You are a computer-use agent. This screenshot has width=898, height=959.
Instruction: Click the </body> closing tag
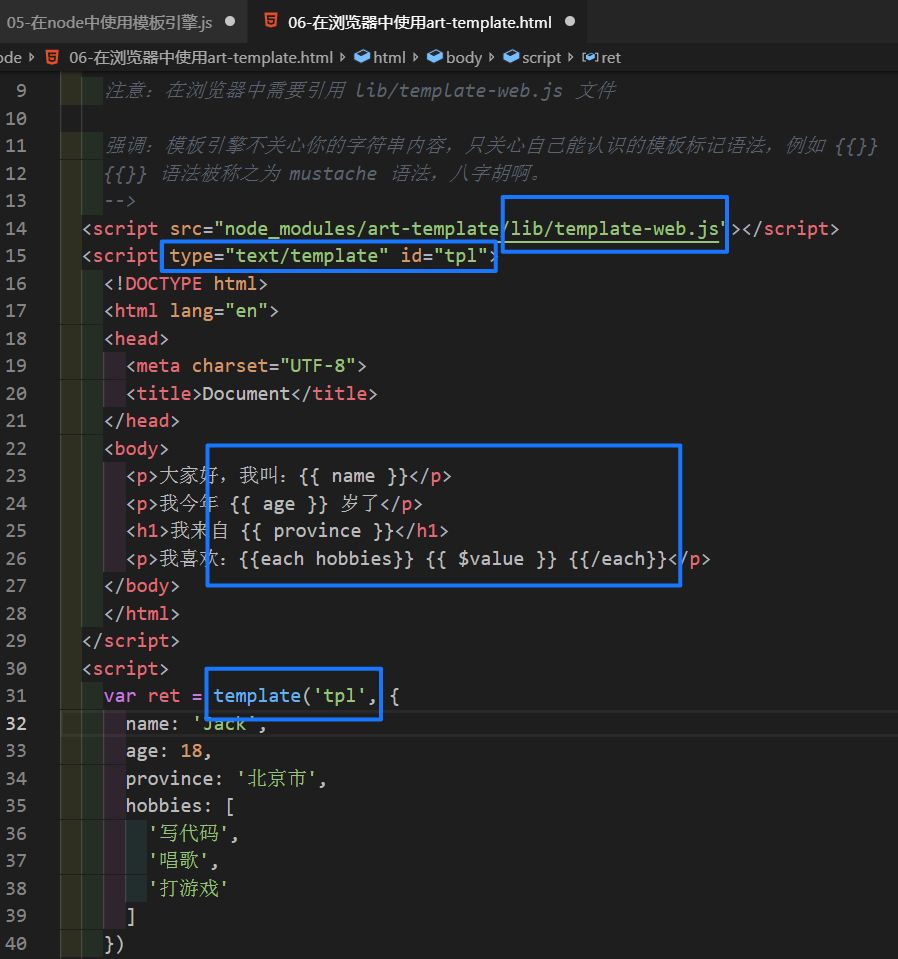coord(141,586)
